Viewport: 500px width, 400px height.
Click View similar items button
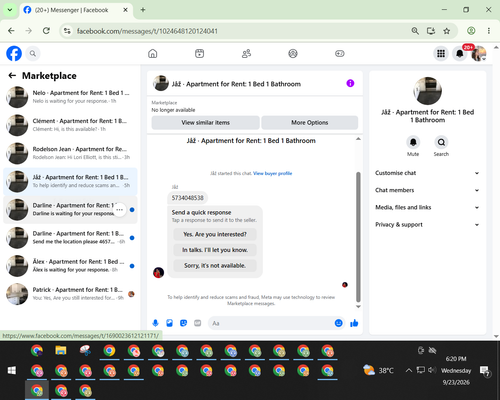206,123
